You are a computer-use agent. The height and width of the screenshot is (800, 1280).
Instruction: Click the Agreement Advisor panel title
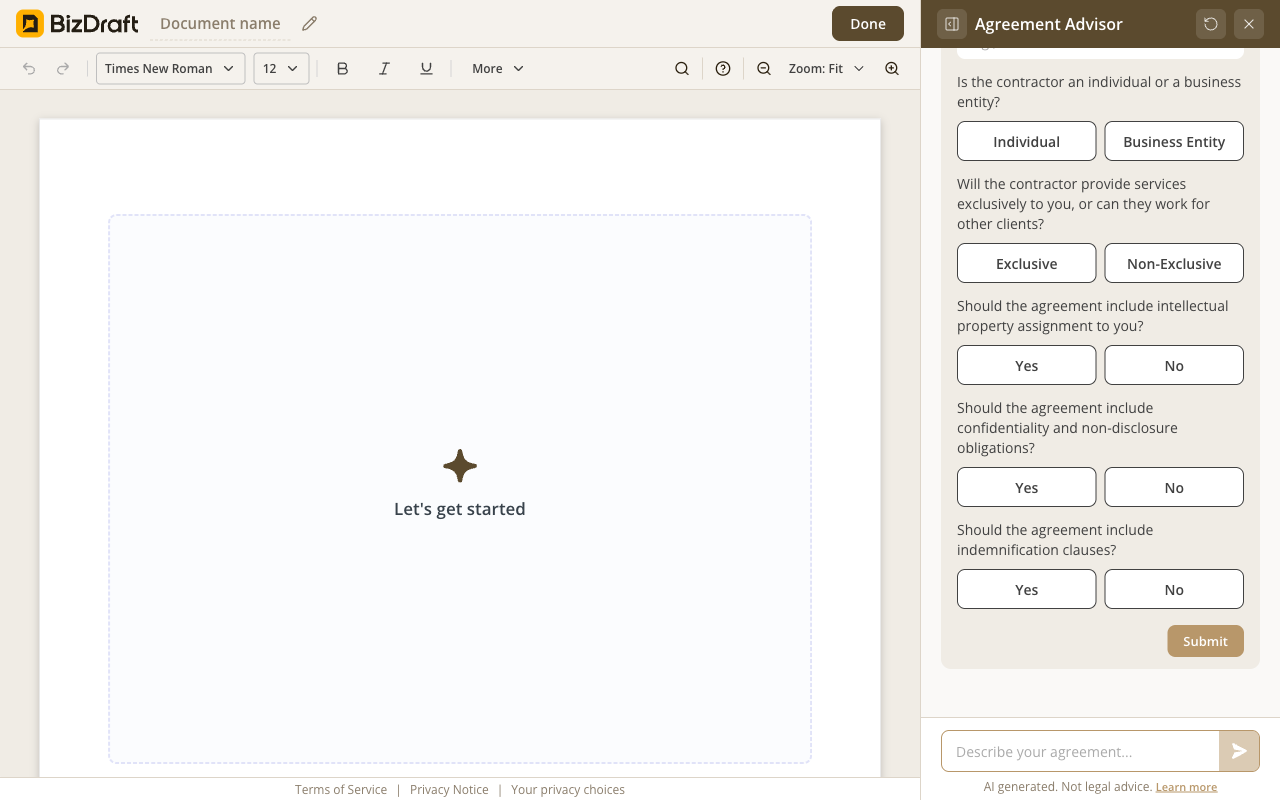click(1049, 24)
